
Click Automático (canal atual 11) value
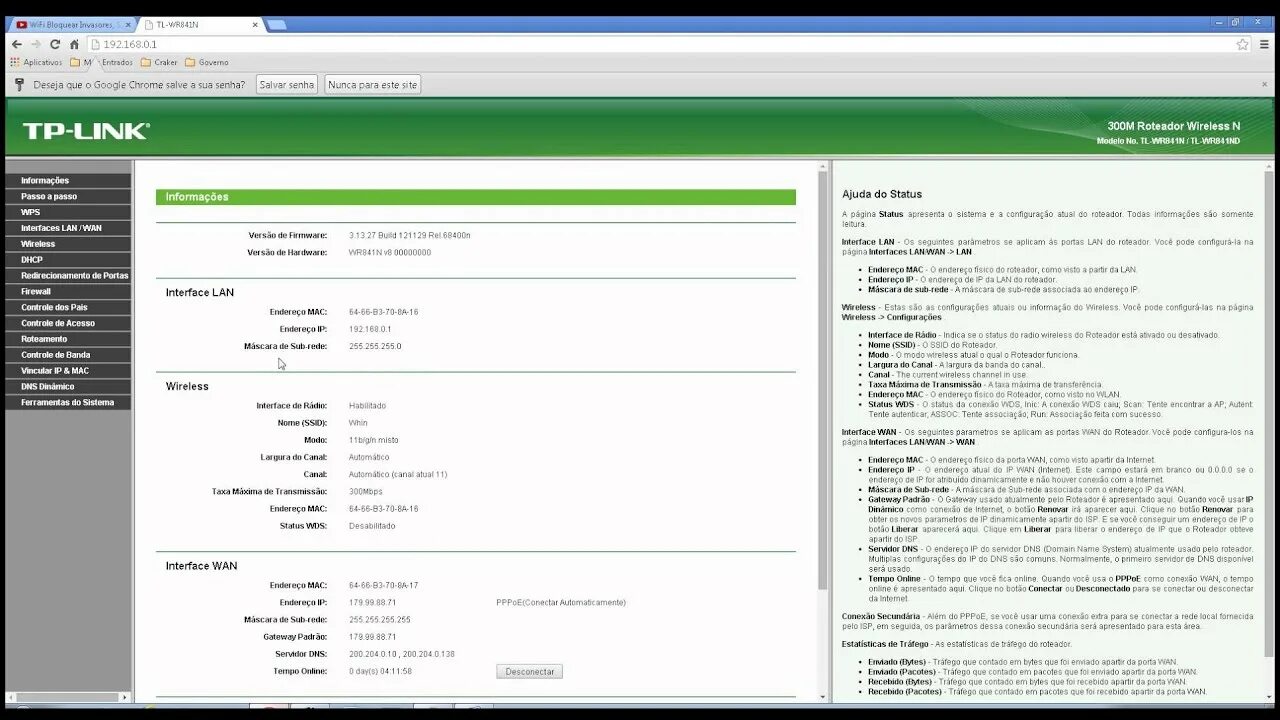[x=398, y=474]
